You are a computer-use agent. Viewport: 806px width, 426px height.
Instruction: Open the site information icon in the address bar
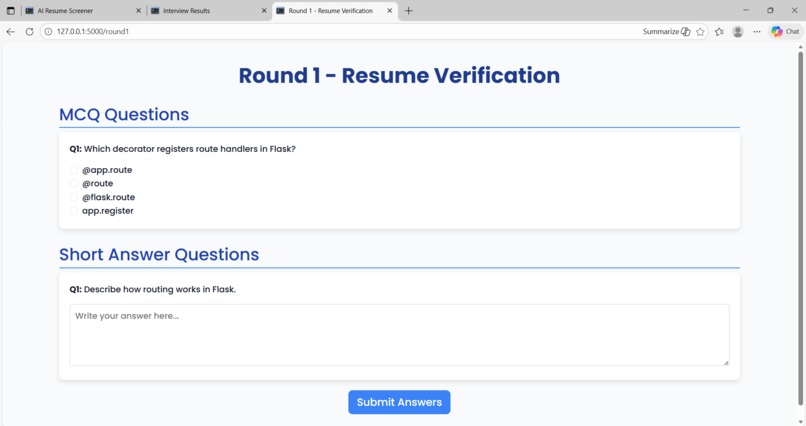[x=48, y=31]
